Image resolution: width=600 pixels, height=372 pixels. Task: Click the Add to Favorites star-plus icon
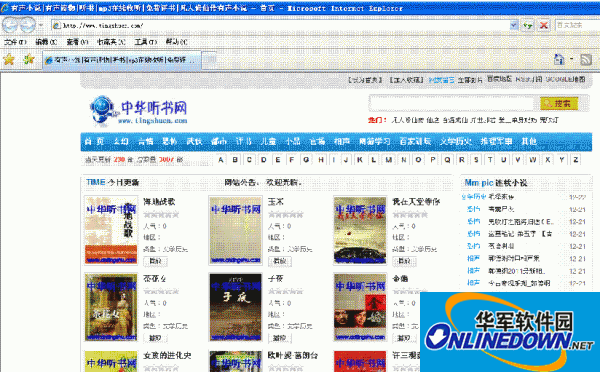(29, 59)
